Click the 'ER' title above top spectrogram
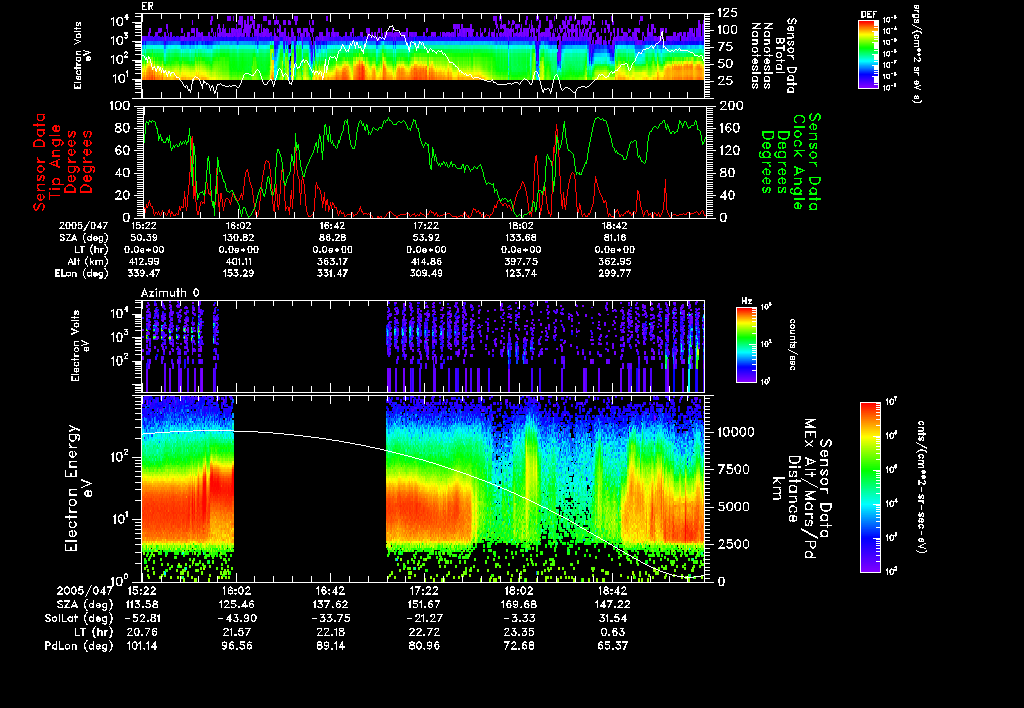Screen dimensions: 1024x708 pos(148,6)
